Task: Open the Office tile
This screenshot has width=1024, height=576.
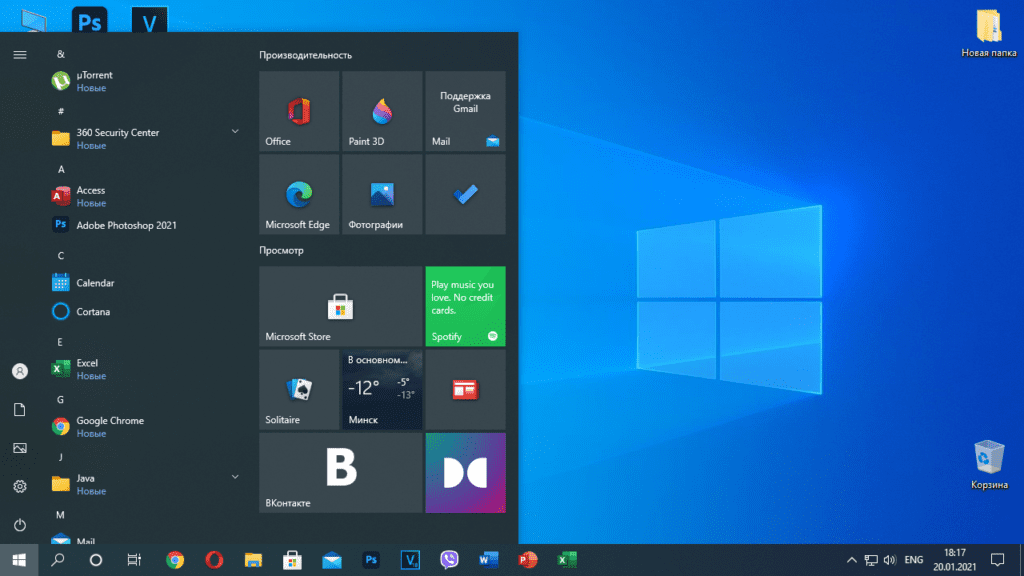Action: pos(299,111)
